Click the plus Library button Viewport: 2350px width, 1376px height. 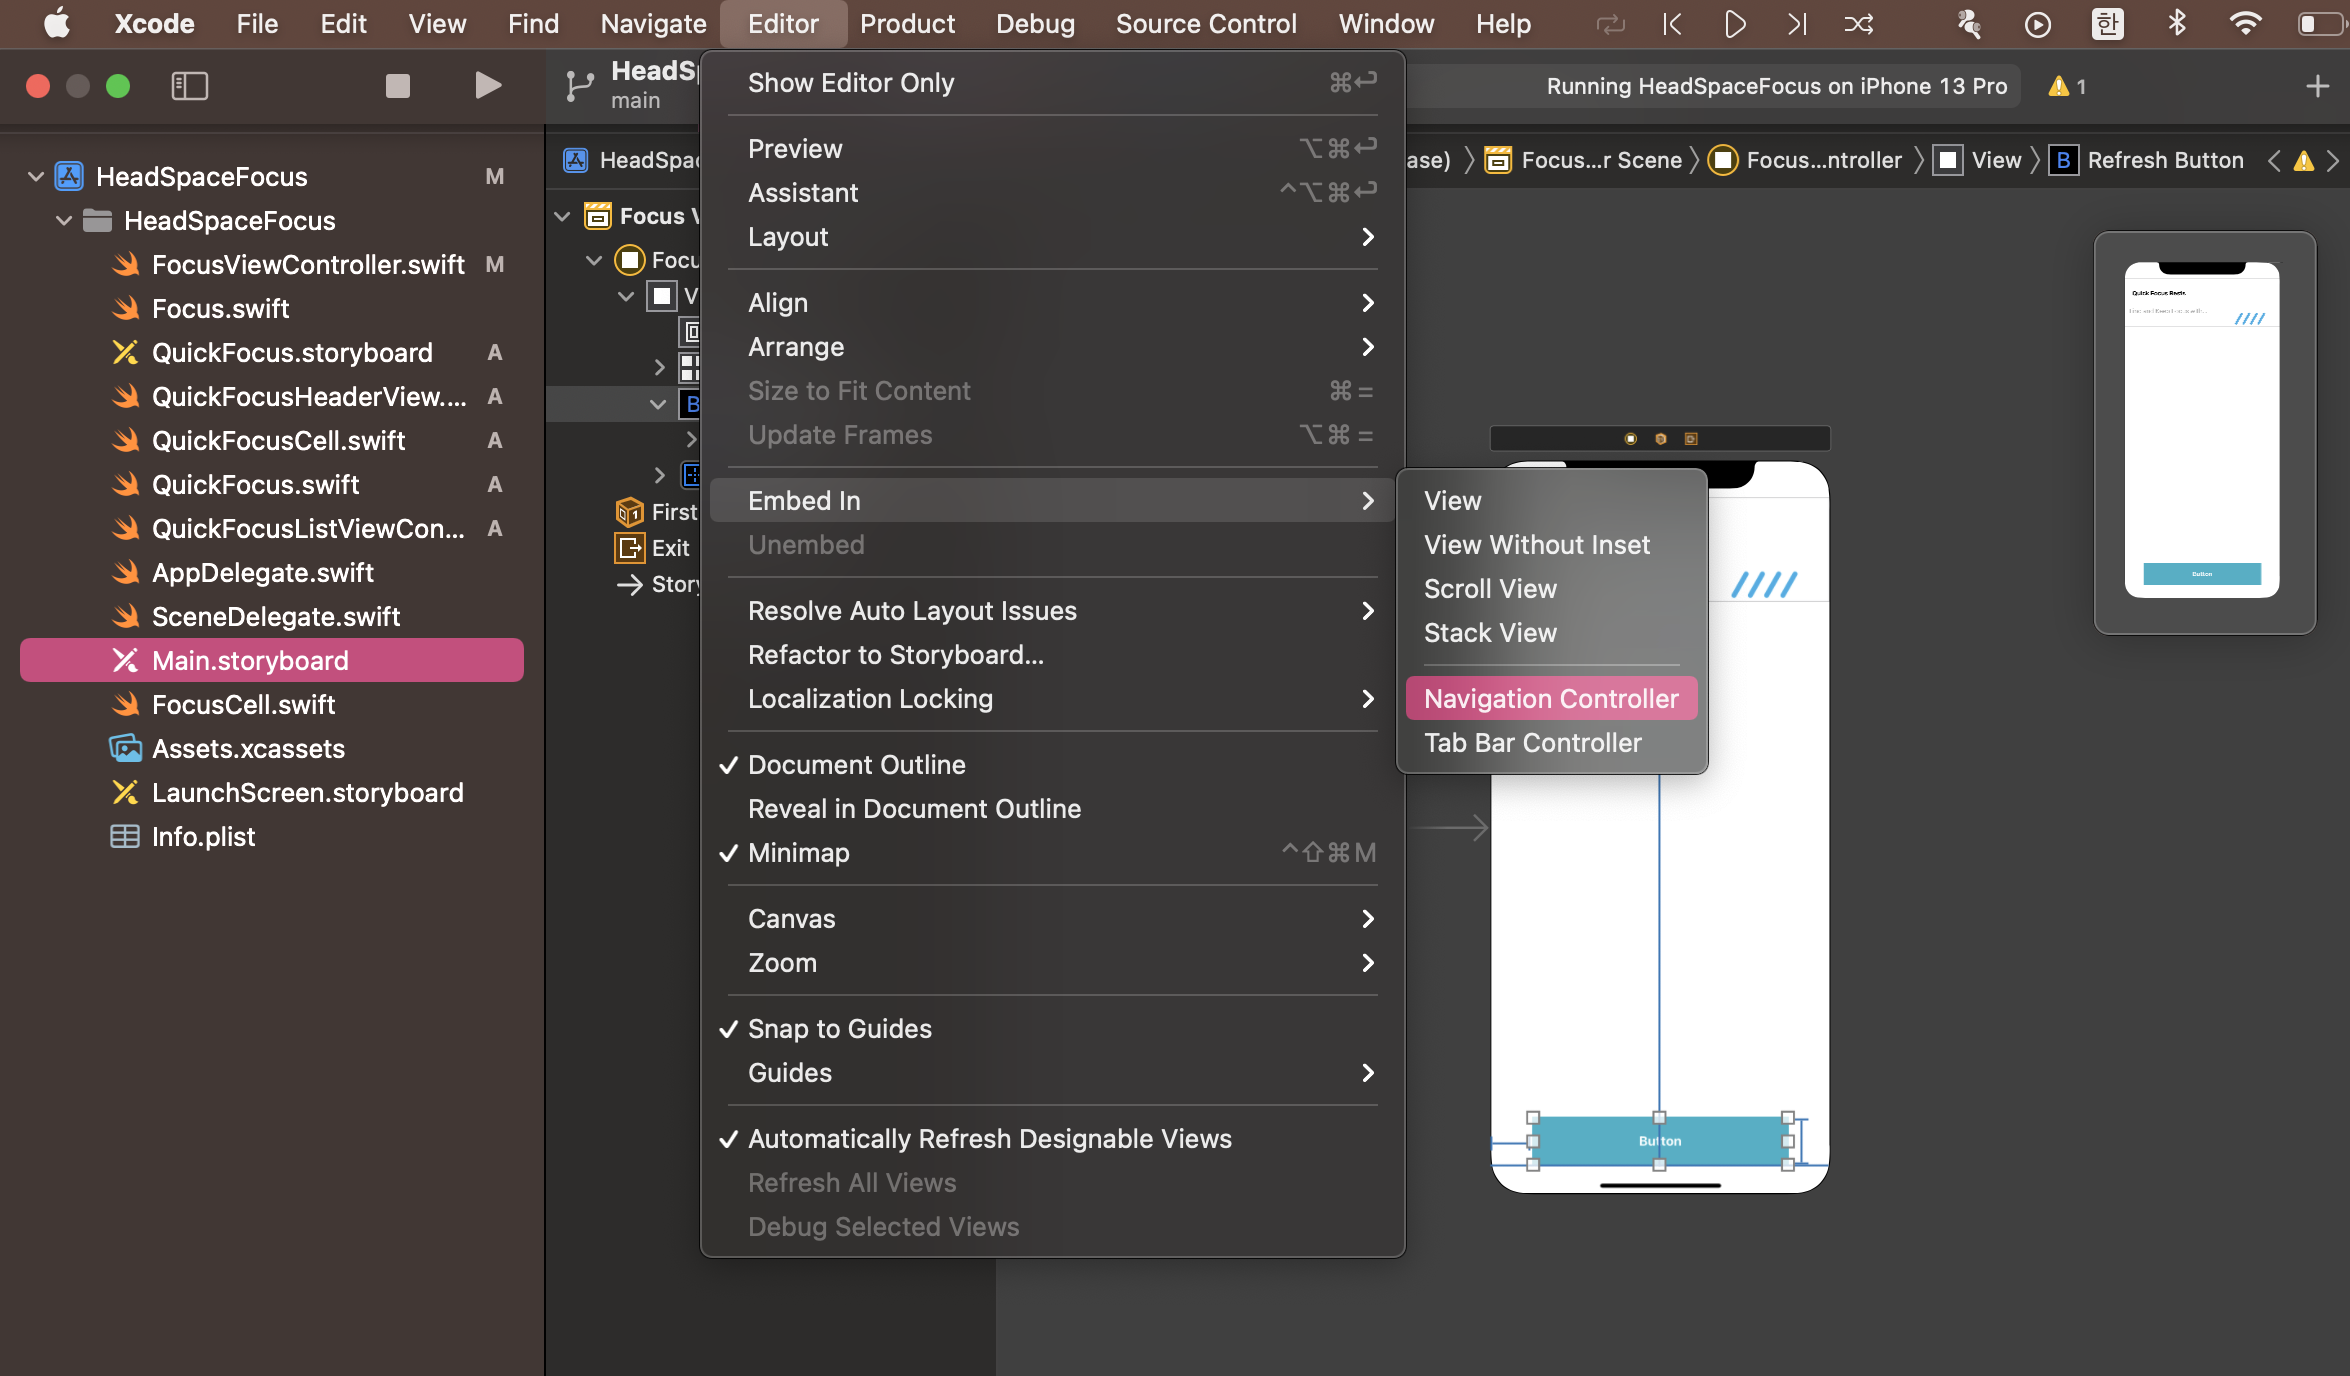click(2316, 86)
